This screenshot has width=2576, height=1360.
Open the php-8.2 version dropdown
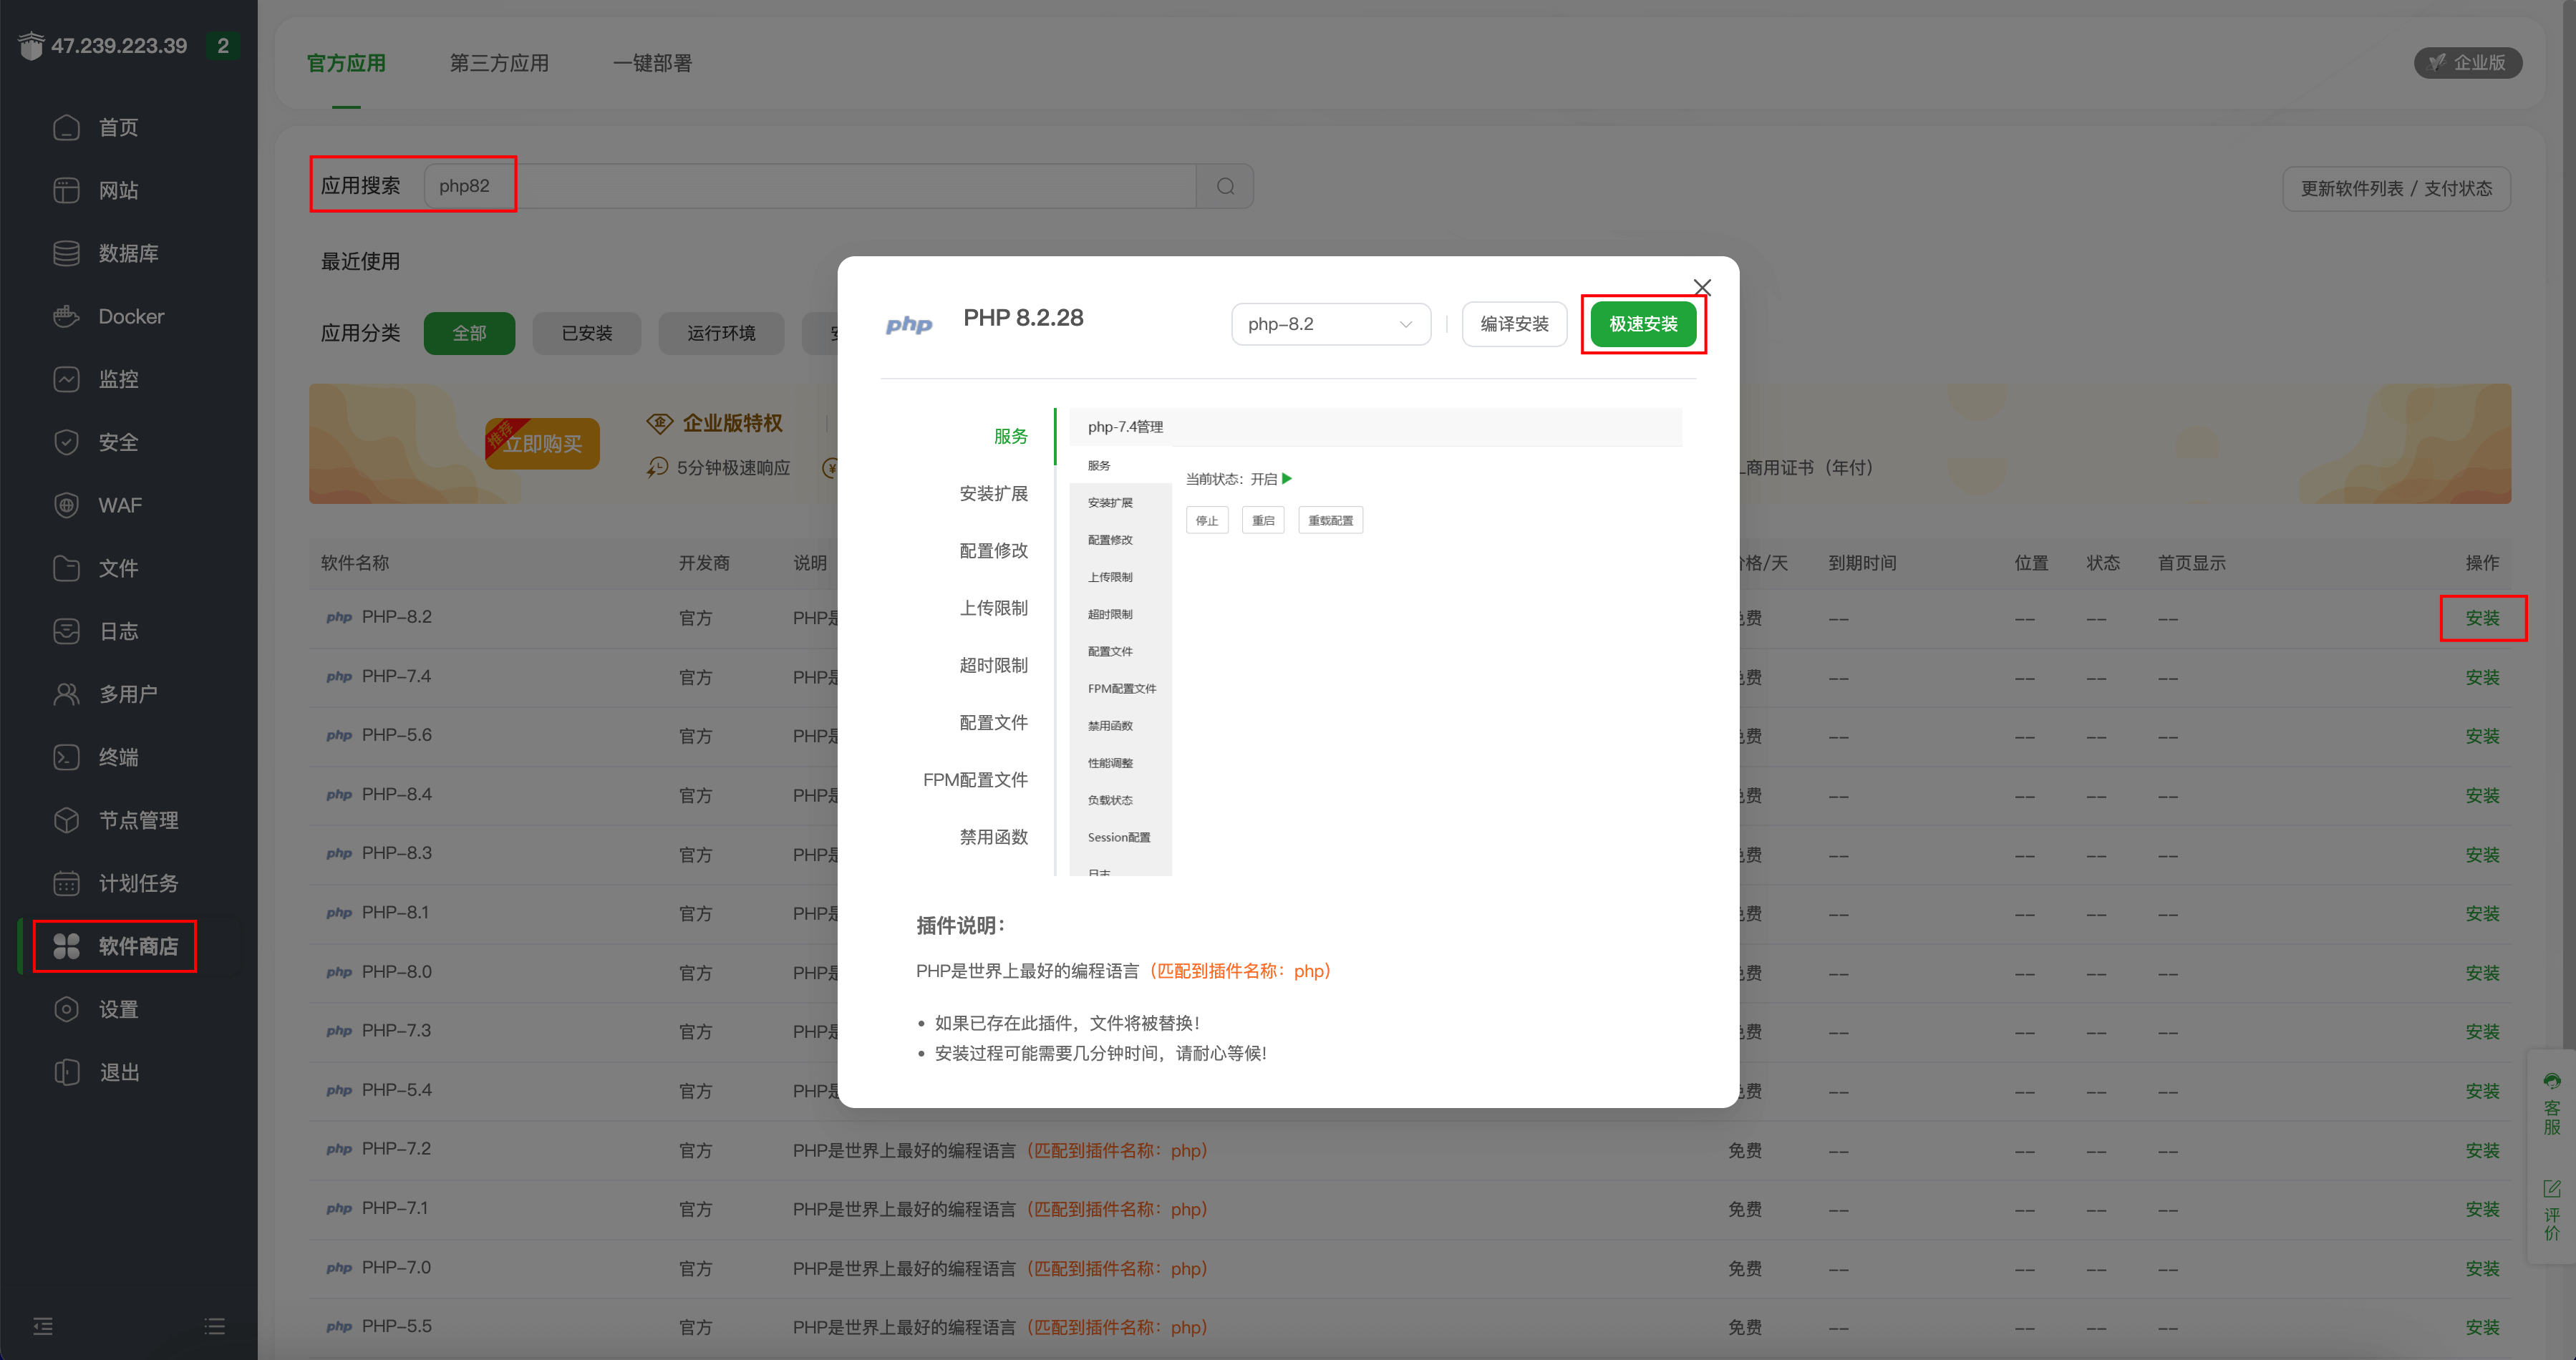1330,324
